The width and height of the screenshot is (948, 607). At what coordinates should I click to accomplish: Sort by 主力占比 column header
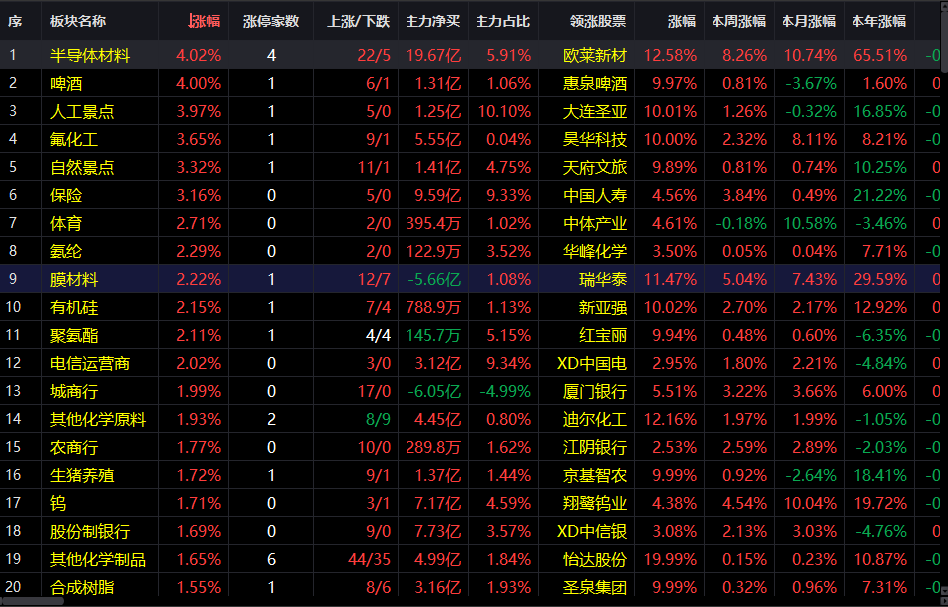pos(503,21)
